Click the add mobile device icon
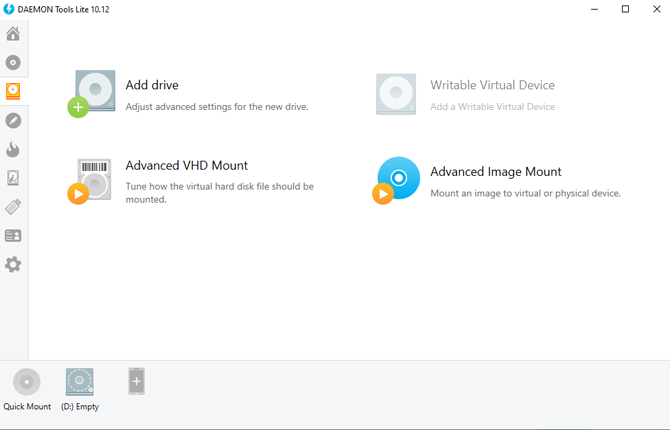The width and height of the screenshot is (670, 430). point(137,381)
